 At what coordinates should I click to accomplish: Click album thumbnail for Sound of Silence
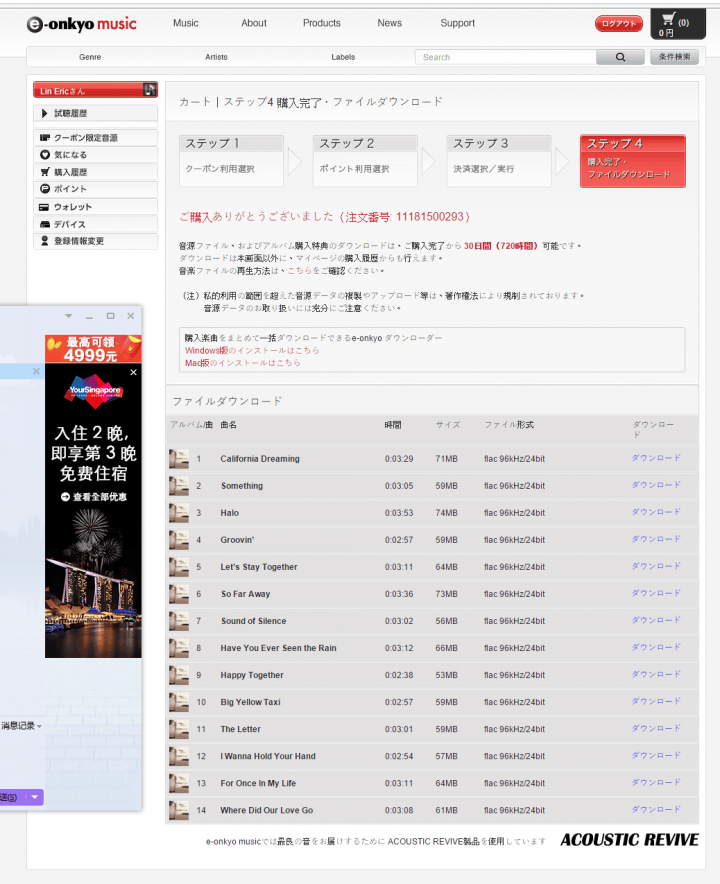click(x=179, y=621)
